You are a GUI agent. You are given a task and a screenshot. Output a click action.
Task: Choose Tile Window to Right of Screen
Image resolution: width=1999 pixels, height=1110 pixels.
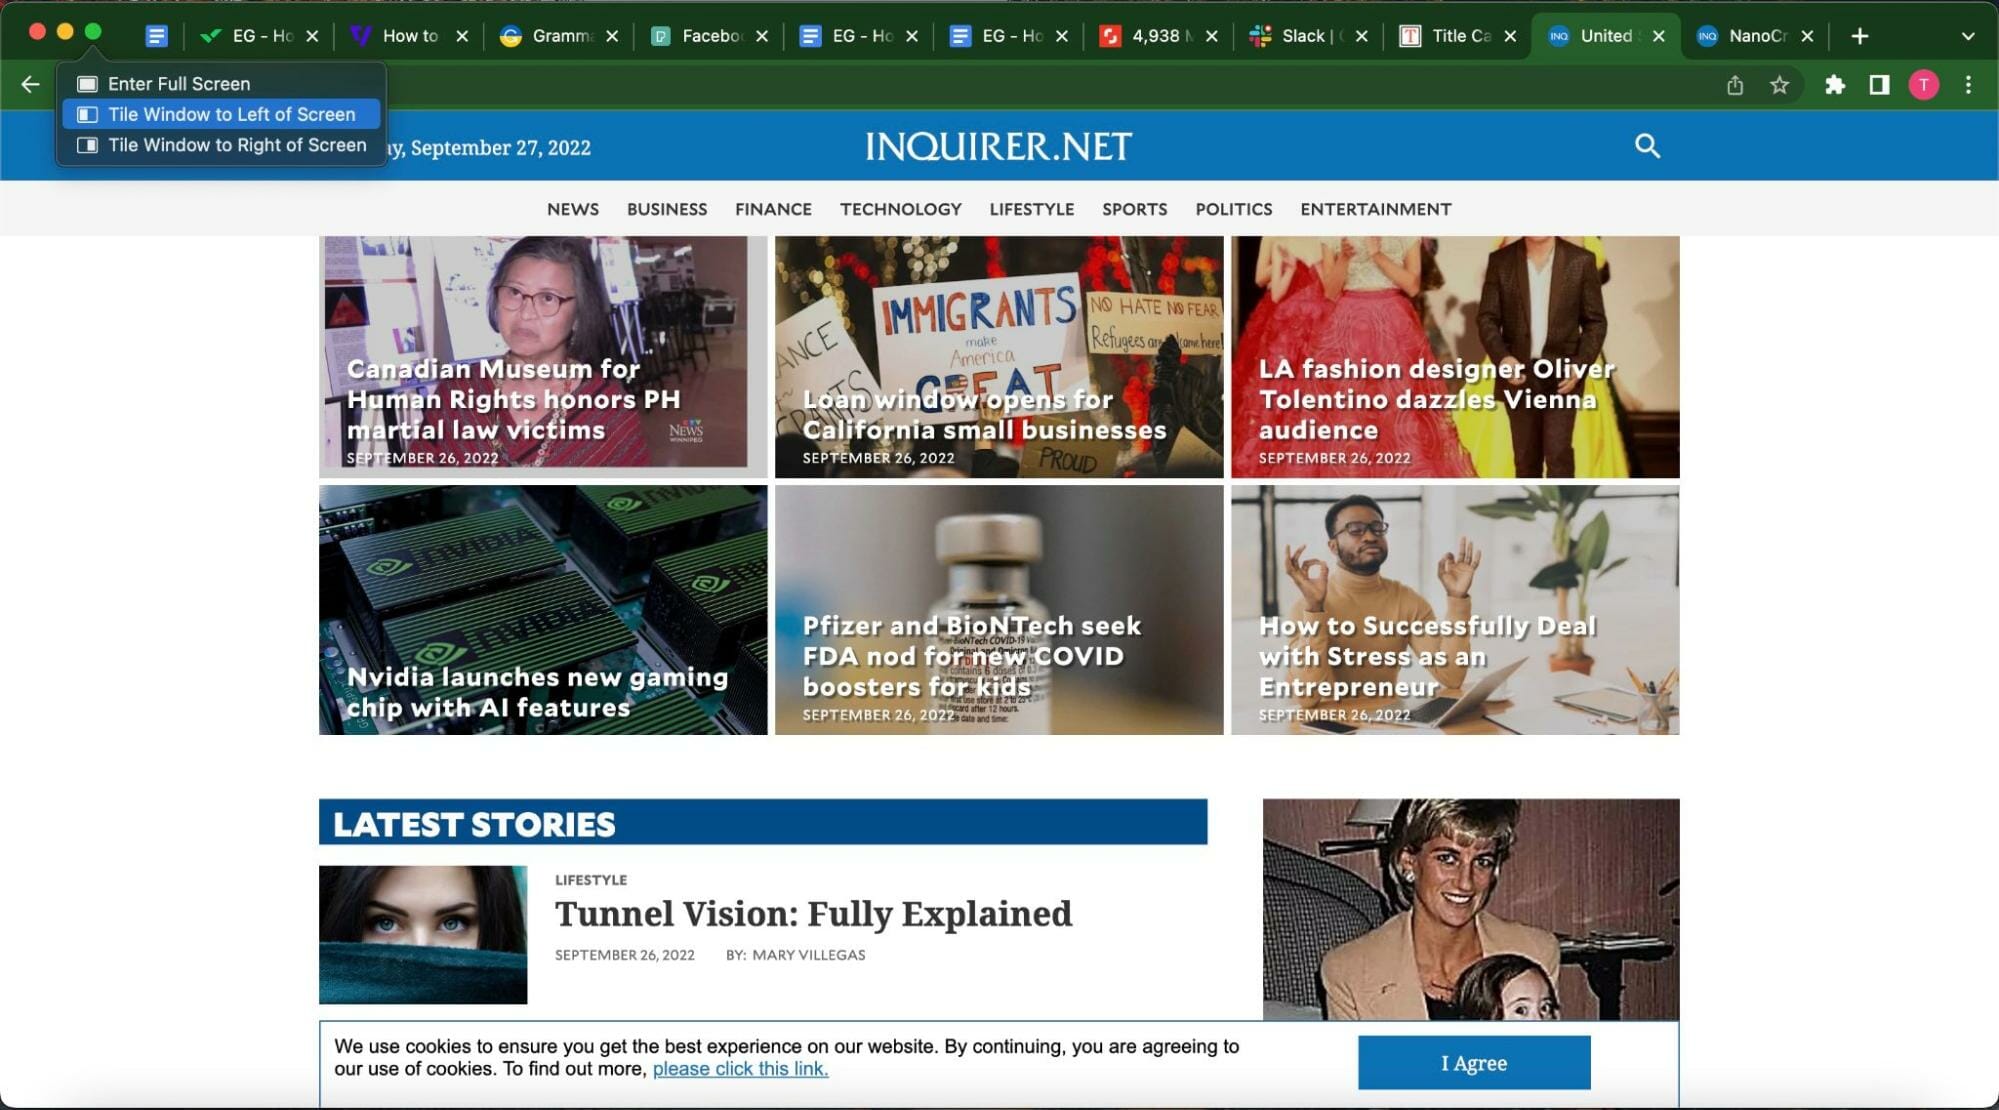(236, 145)
